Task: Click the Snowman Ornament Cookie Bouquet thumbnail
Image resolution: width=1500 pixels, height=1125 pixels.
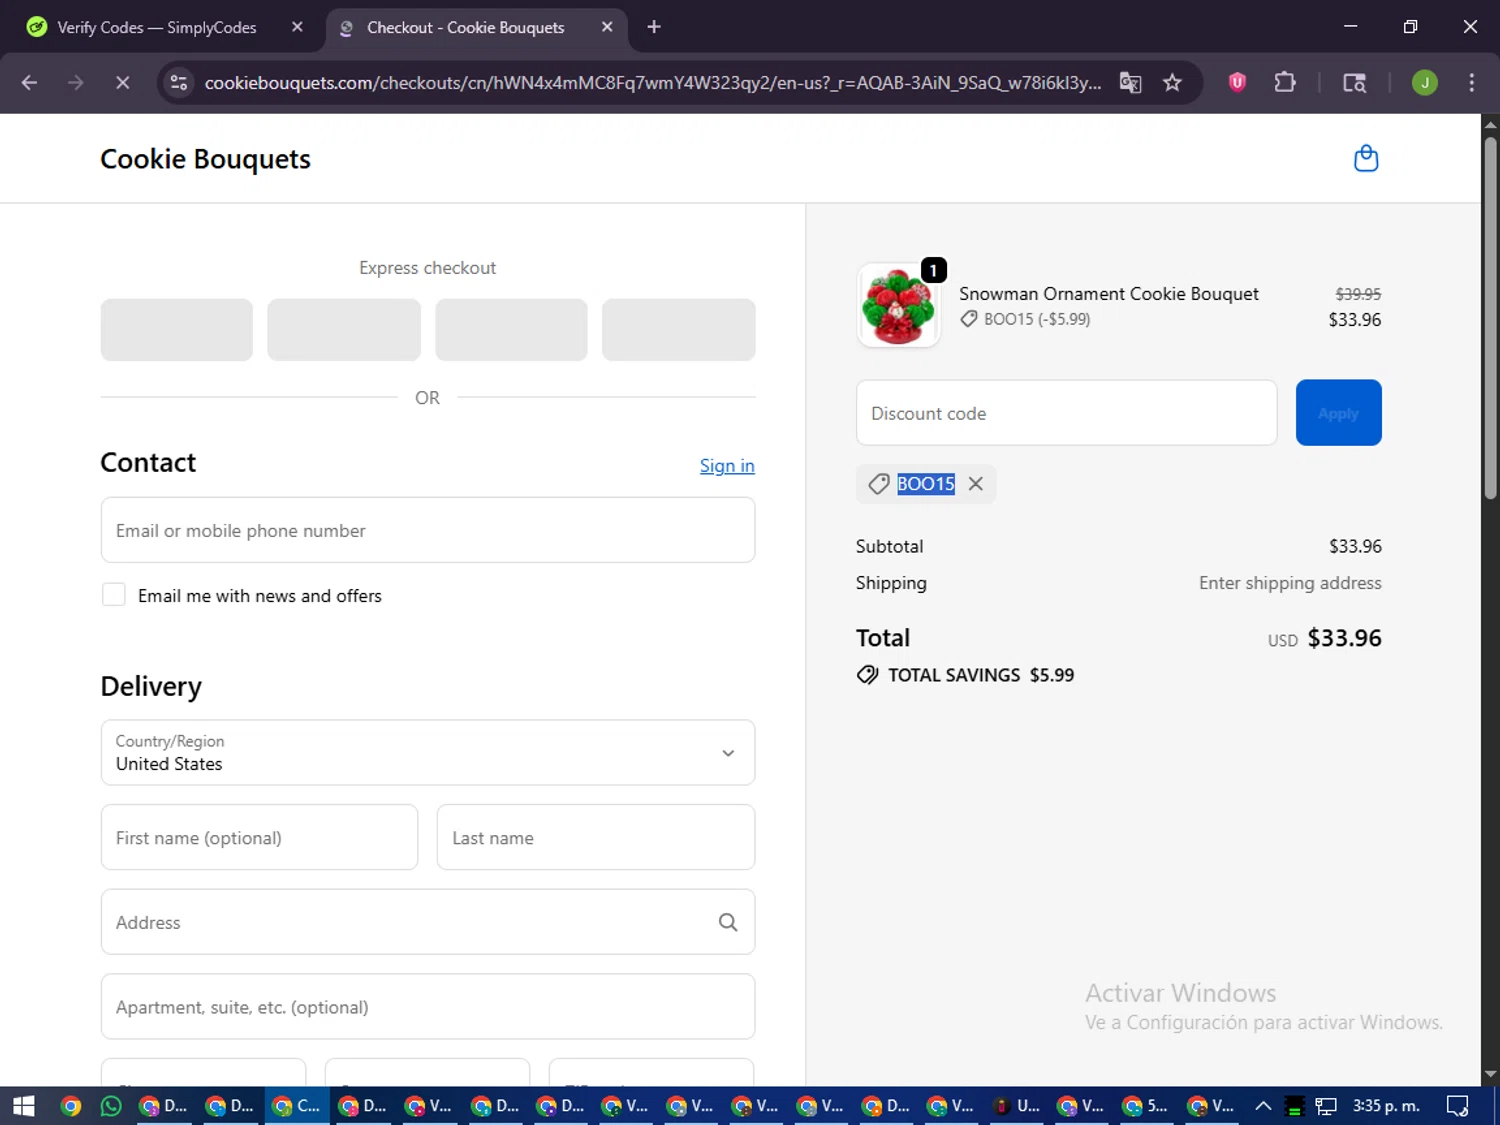Action: pos(898,306)
